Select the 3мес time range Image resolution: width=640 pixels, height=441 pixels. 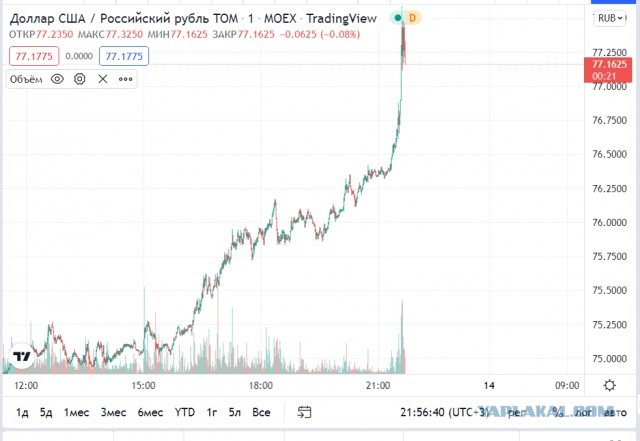[x=113, y=412]
